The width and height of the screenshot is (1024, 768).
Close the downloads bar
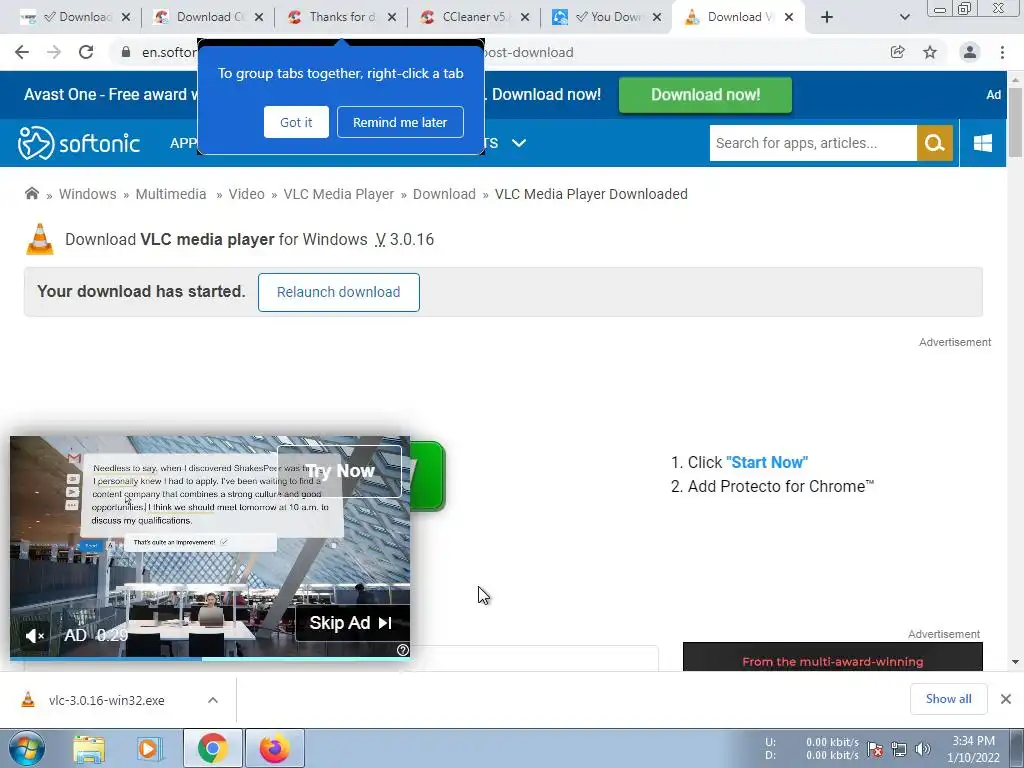coord(1006,699)
